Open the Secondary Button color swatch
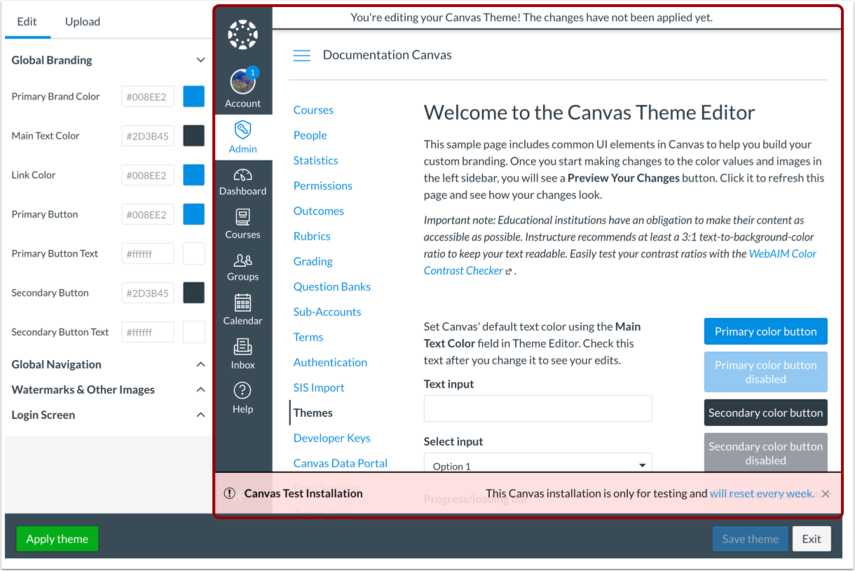Viewport: 855px width, 571px height. point(194,293)
